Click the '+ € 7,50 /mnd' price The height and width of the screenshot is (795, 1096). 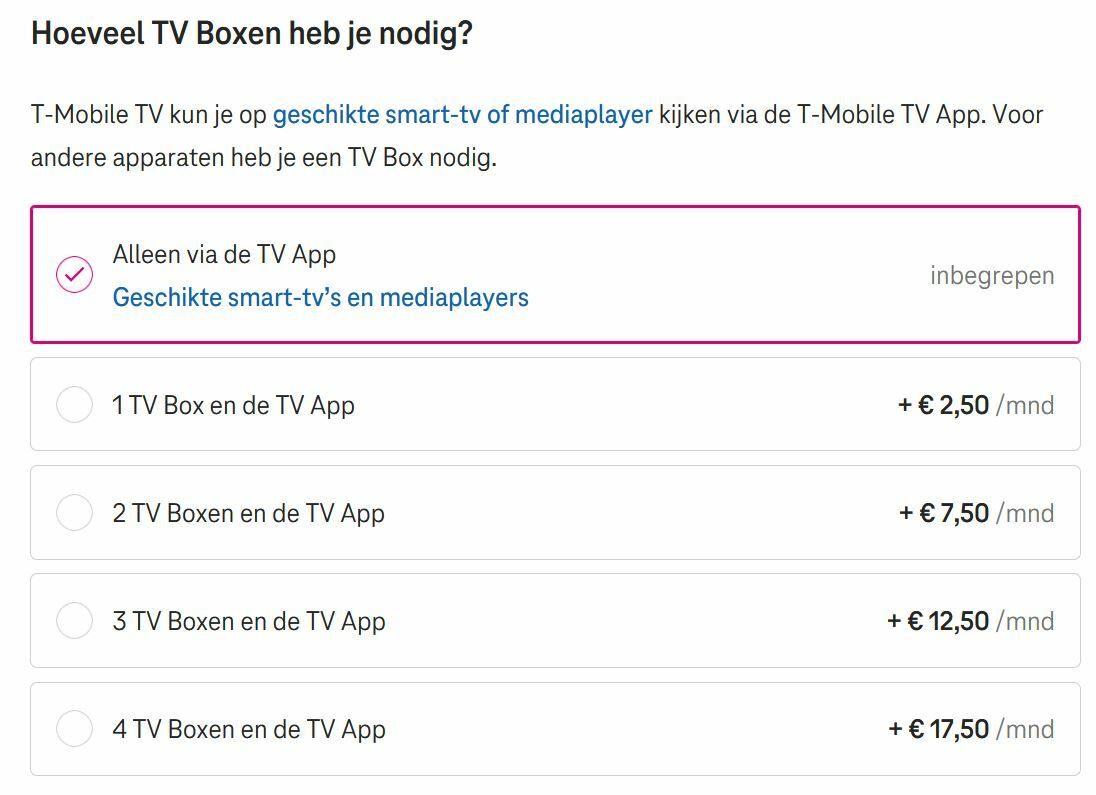tap(975, 513)
